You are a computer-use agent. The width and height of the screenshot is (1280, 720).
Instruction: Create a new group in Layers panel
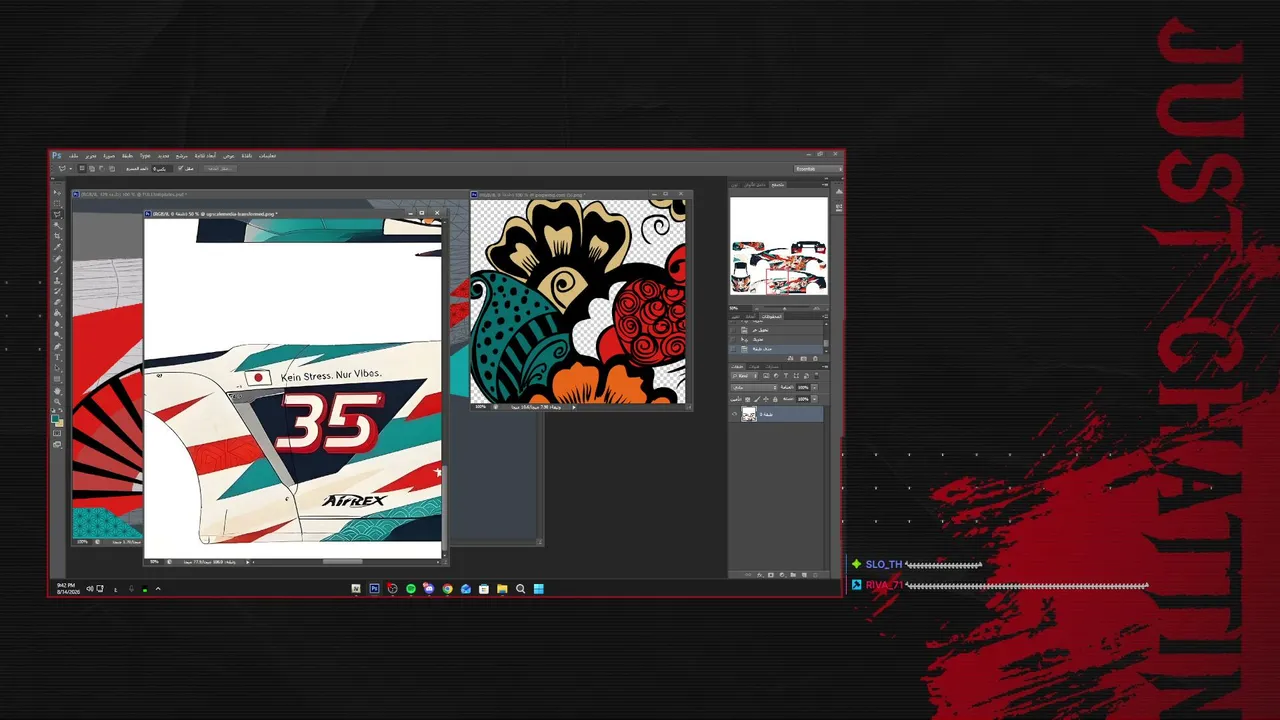(x=793, y=575)
